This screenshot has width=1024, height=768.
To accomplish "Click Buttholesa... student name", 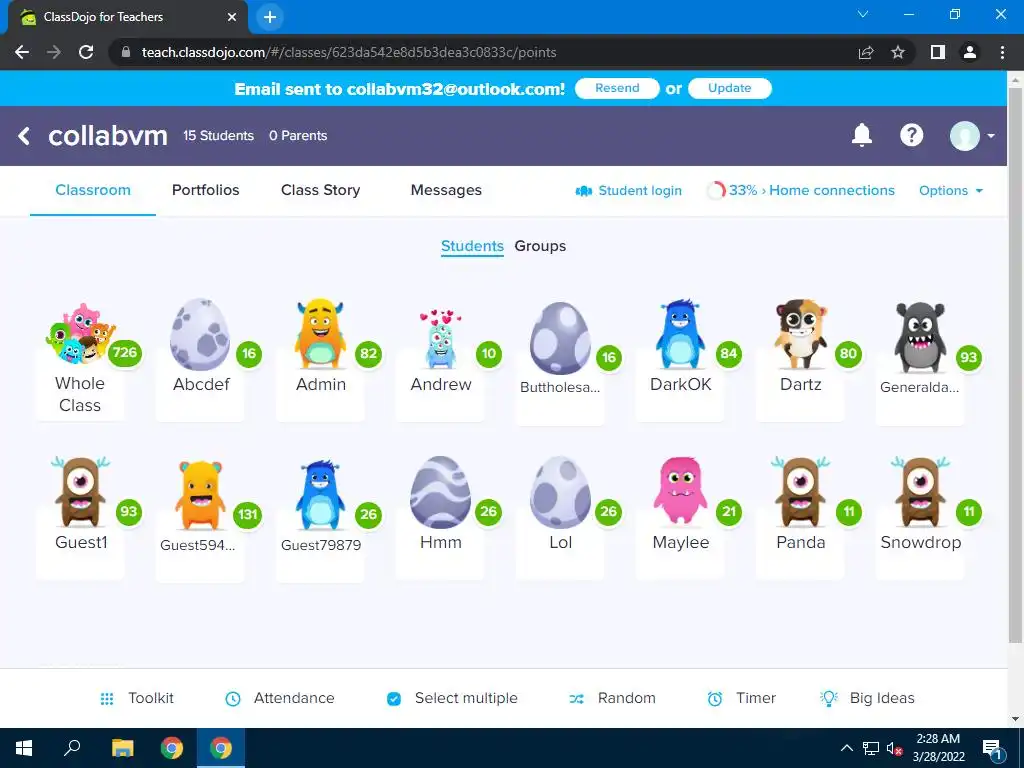I will click(x=560, y=387).
